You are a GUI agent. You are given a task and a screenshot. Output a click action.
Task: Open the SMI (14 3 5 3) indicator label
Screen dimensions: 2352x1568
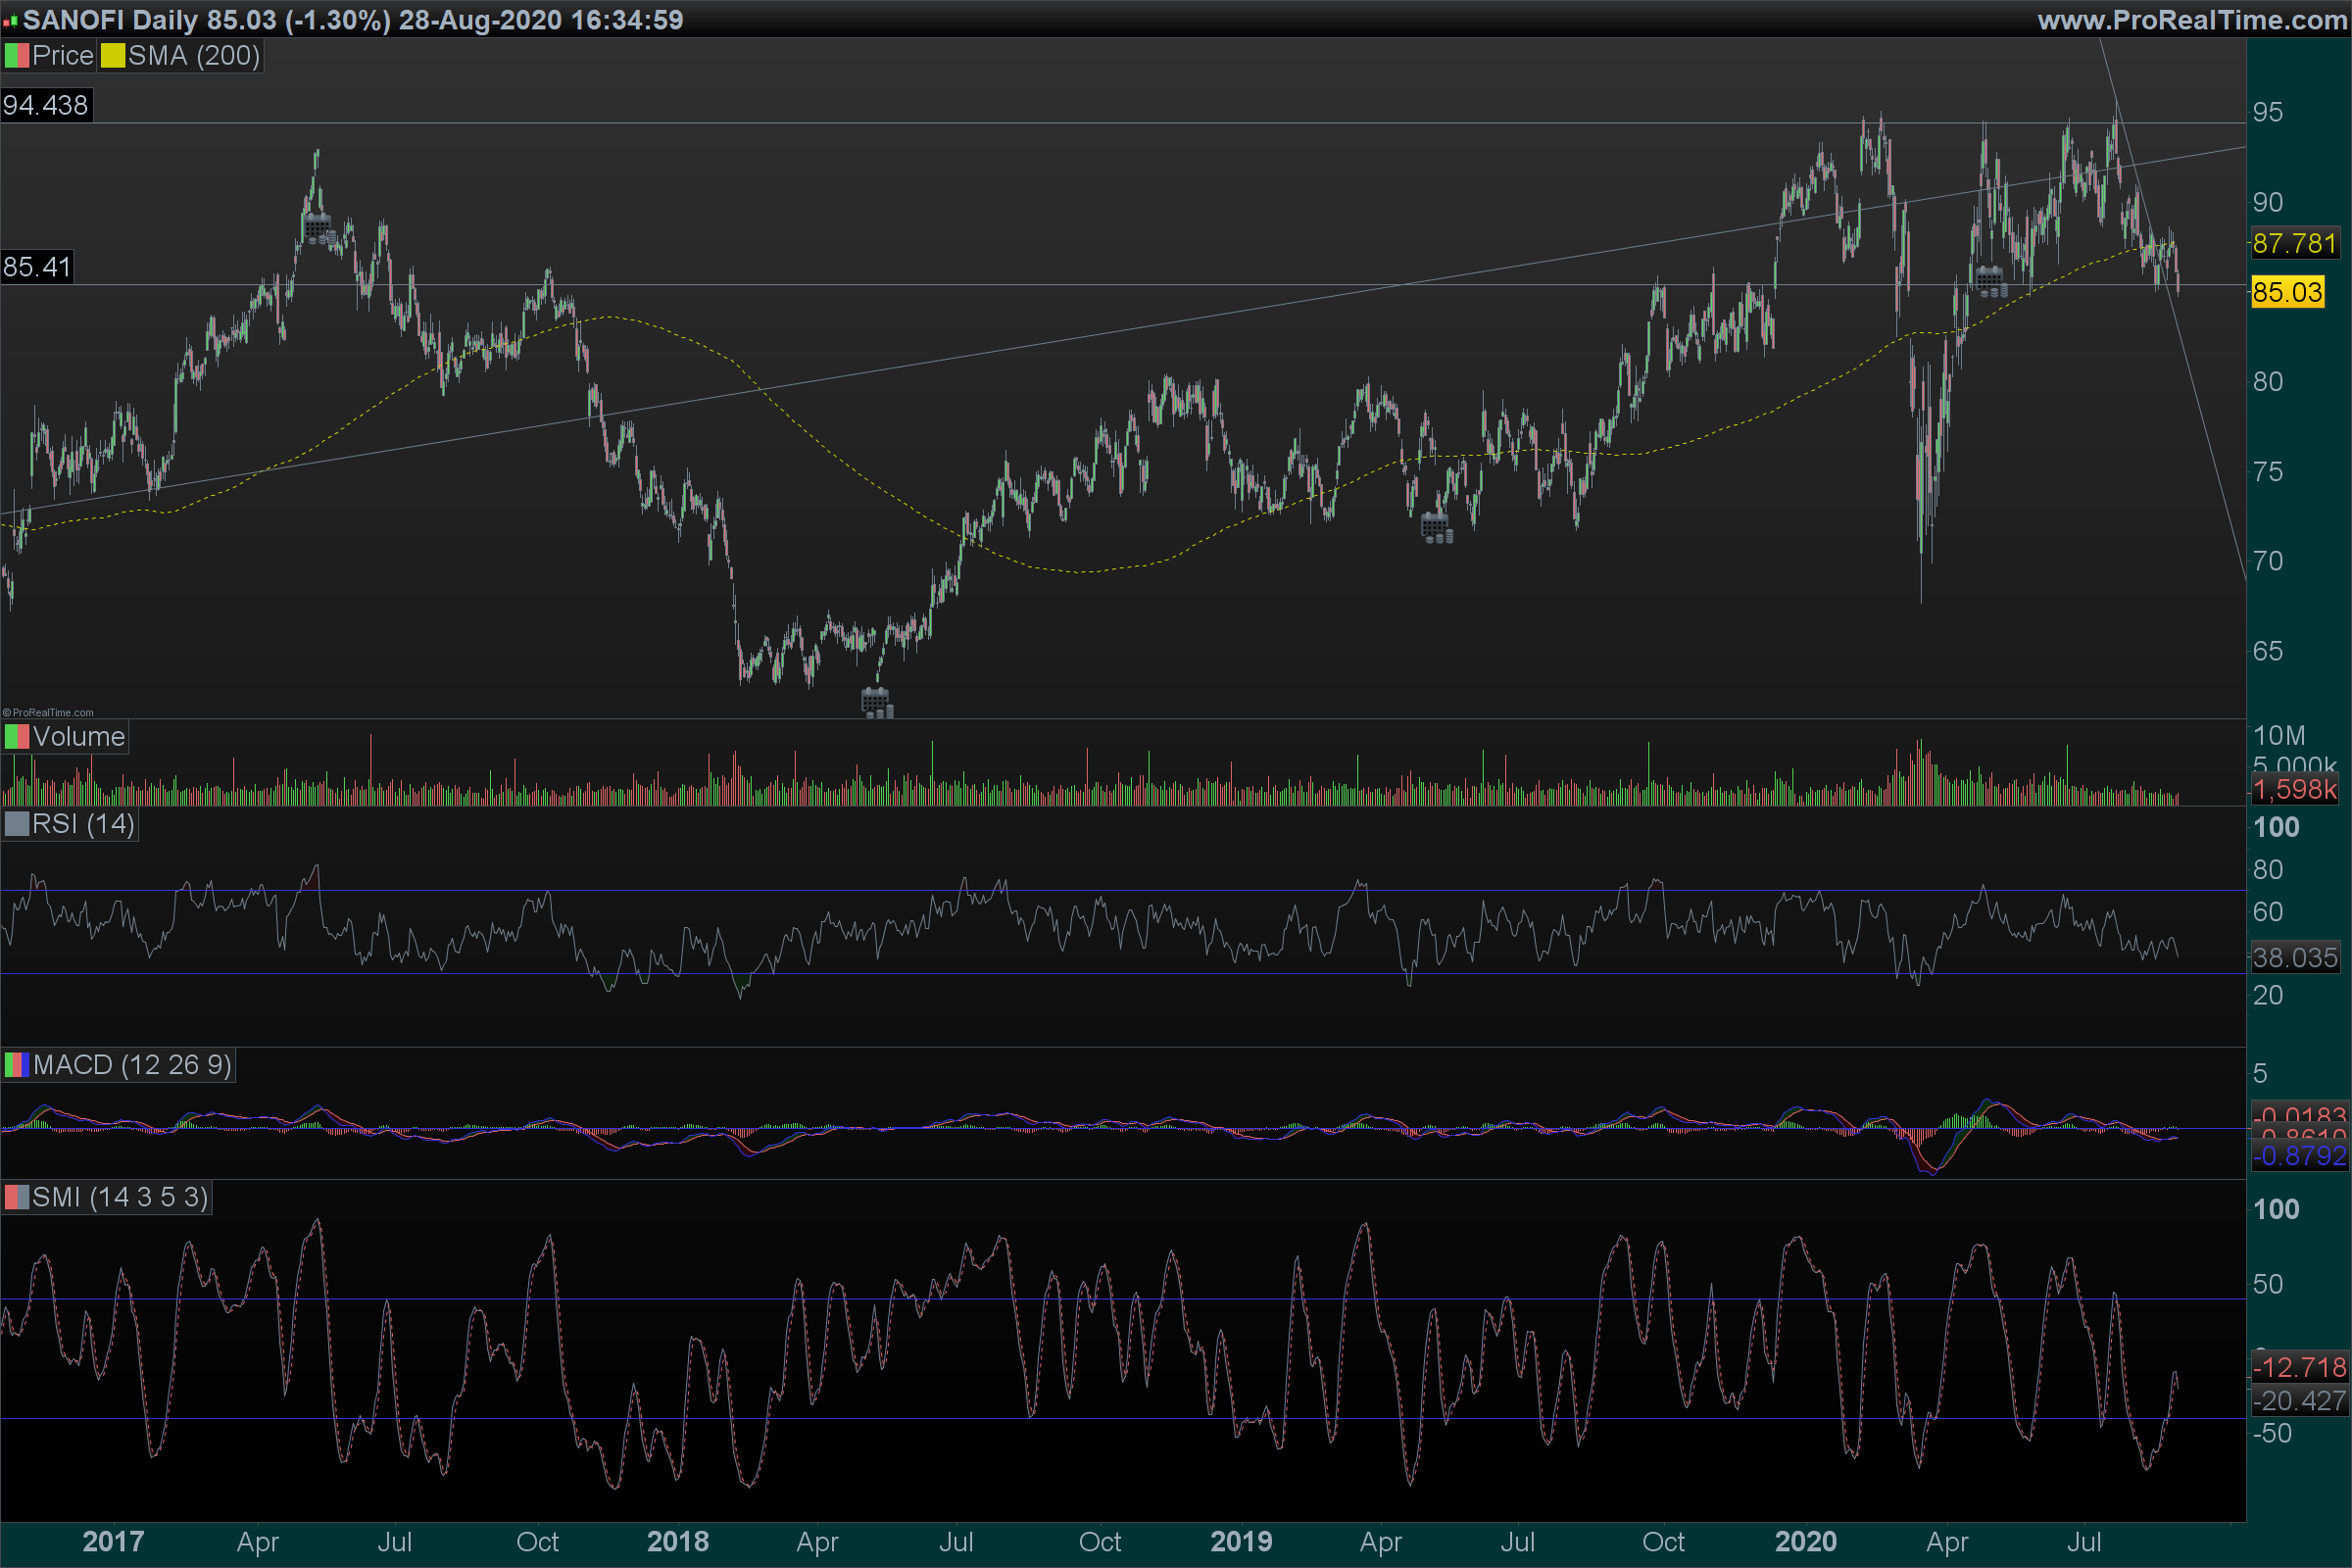coord(120,1197)
